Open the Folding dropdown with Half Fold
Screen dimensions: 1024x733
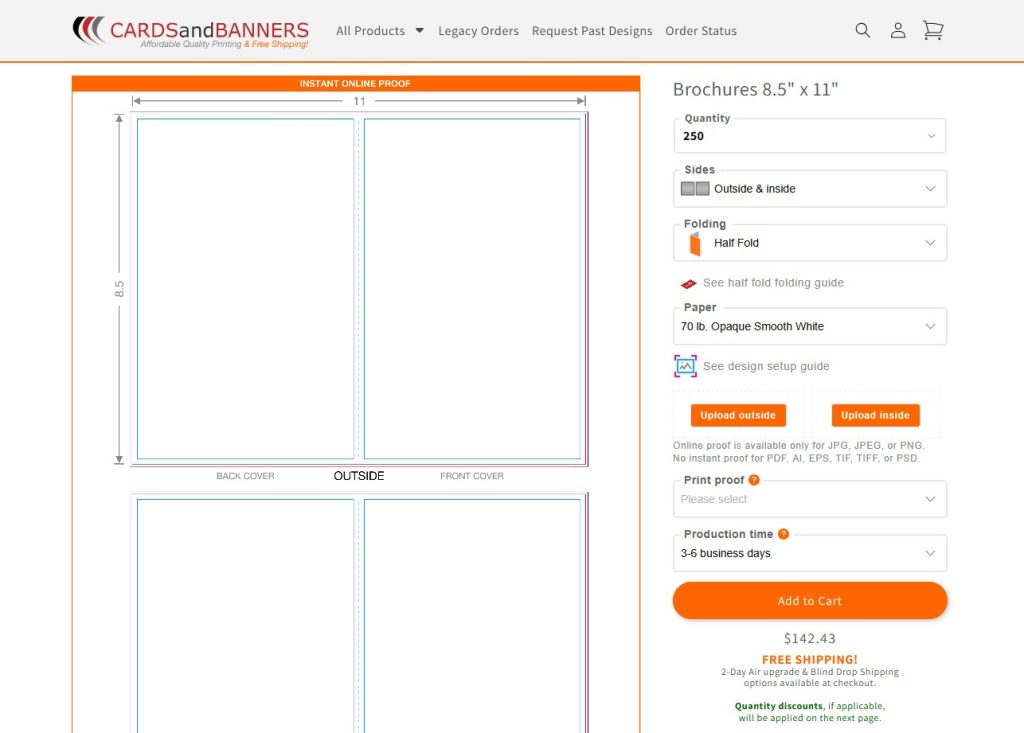point(810,243)
